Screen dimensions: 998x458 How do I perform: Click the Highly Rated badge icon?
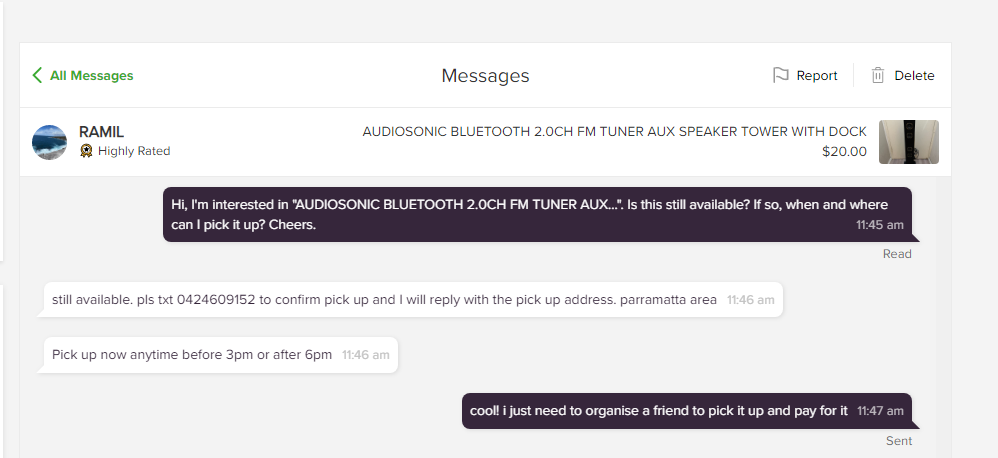pos(86,151)
